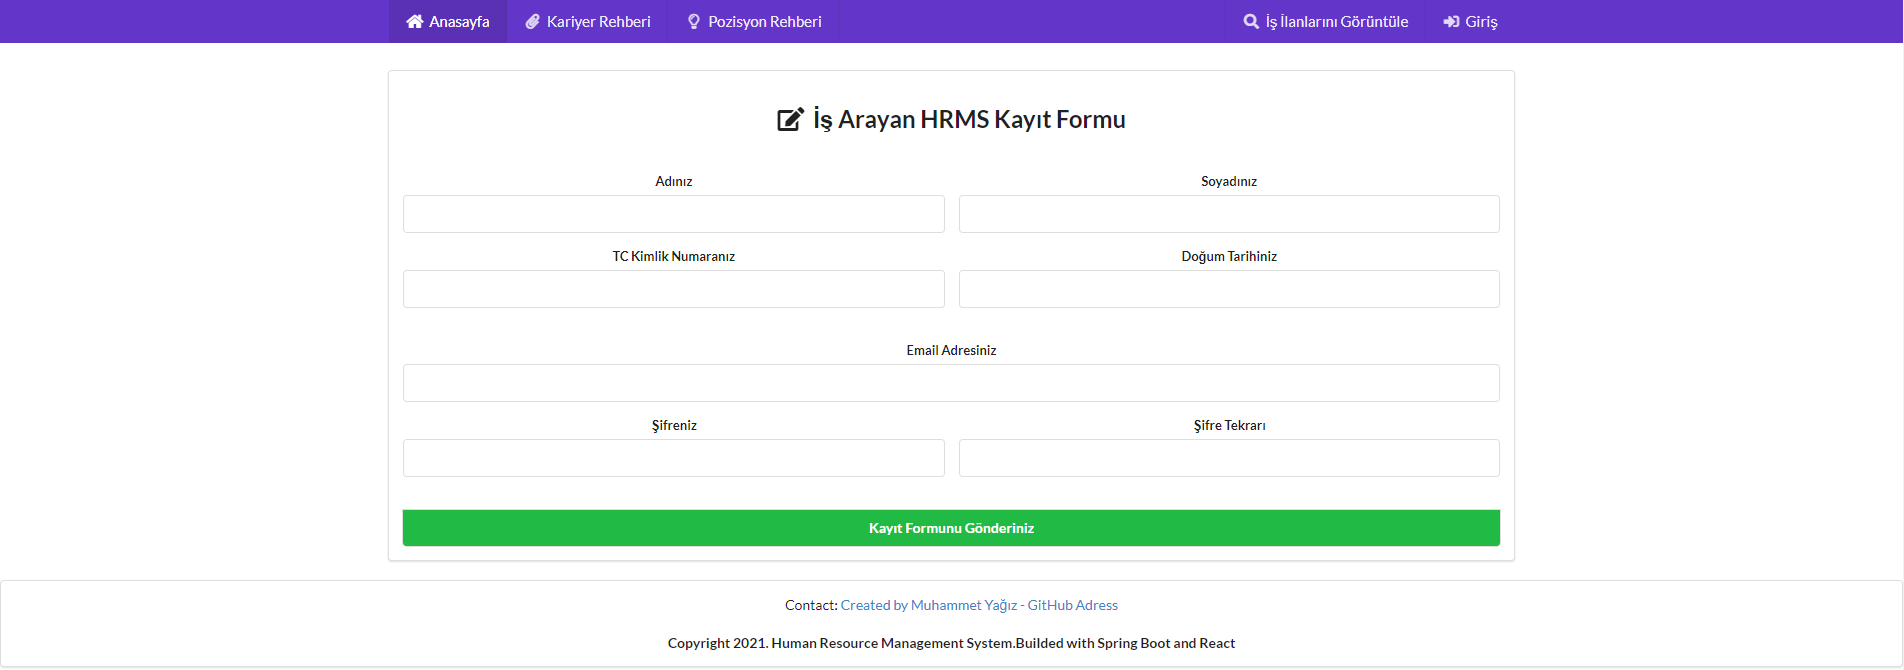Focus the TC Kimlik Numaranız input field
The image size is (1904, 670).
pyautogui.click(x=674, y=289)
